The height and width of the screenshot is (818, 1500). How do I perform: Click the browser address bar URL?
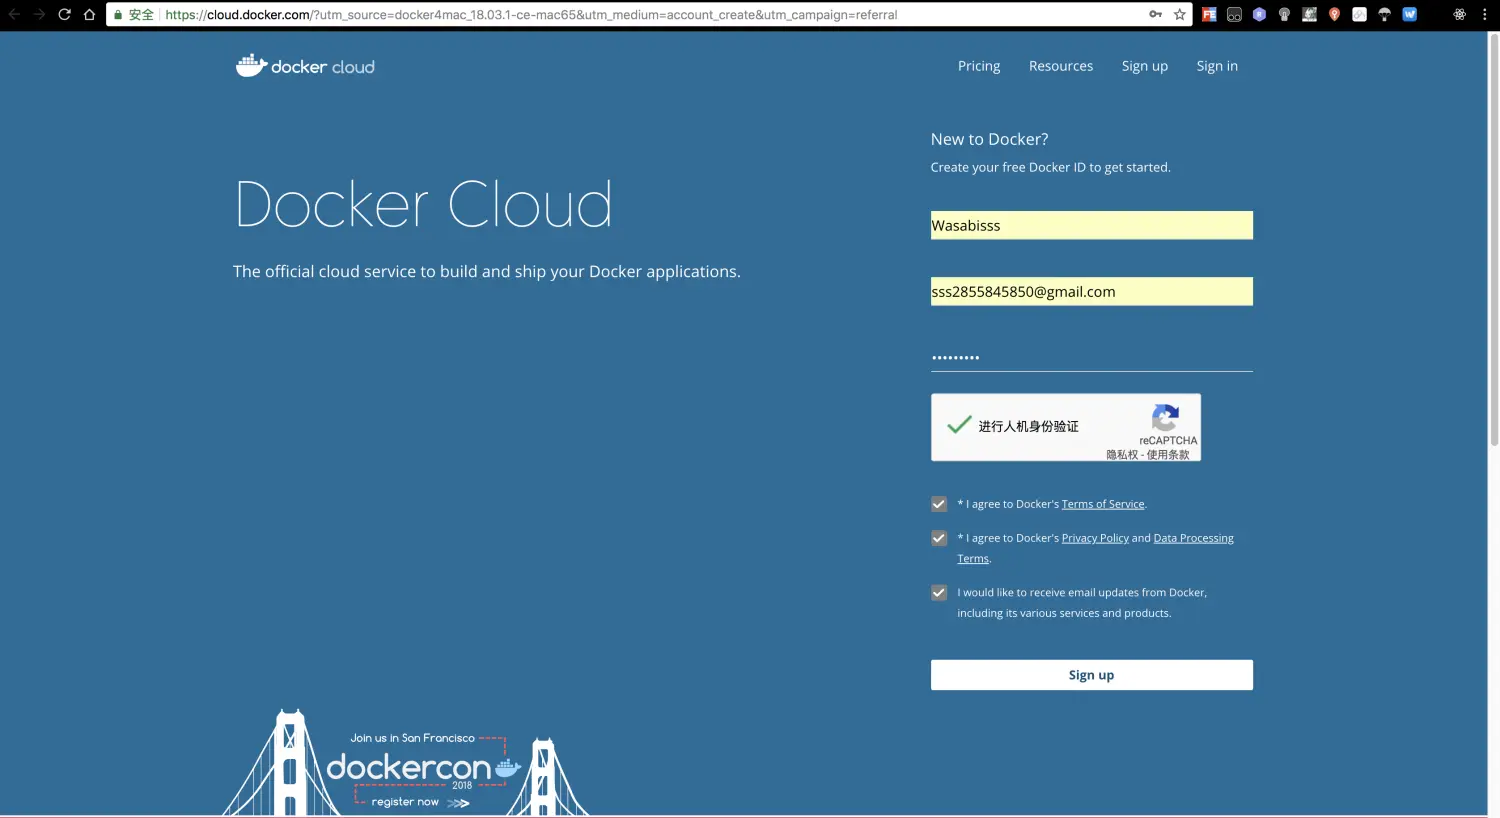[x=531, y=15]
